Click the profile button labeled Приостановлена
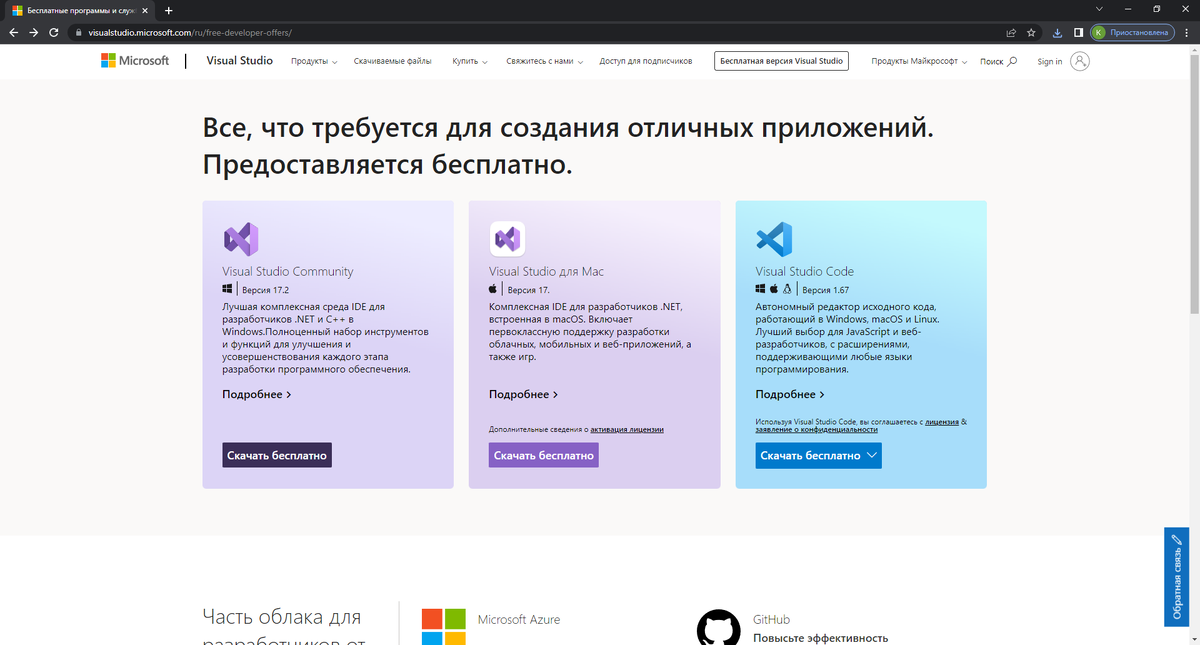 (1131, 32)
